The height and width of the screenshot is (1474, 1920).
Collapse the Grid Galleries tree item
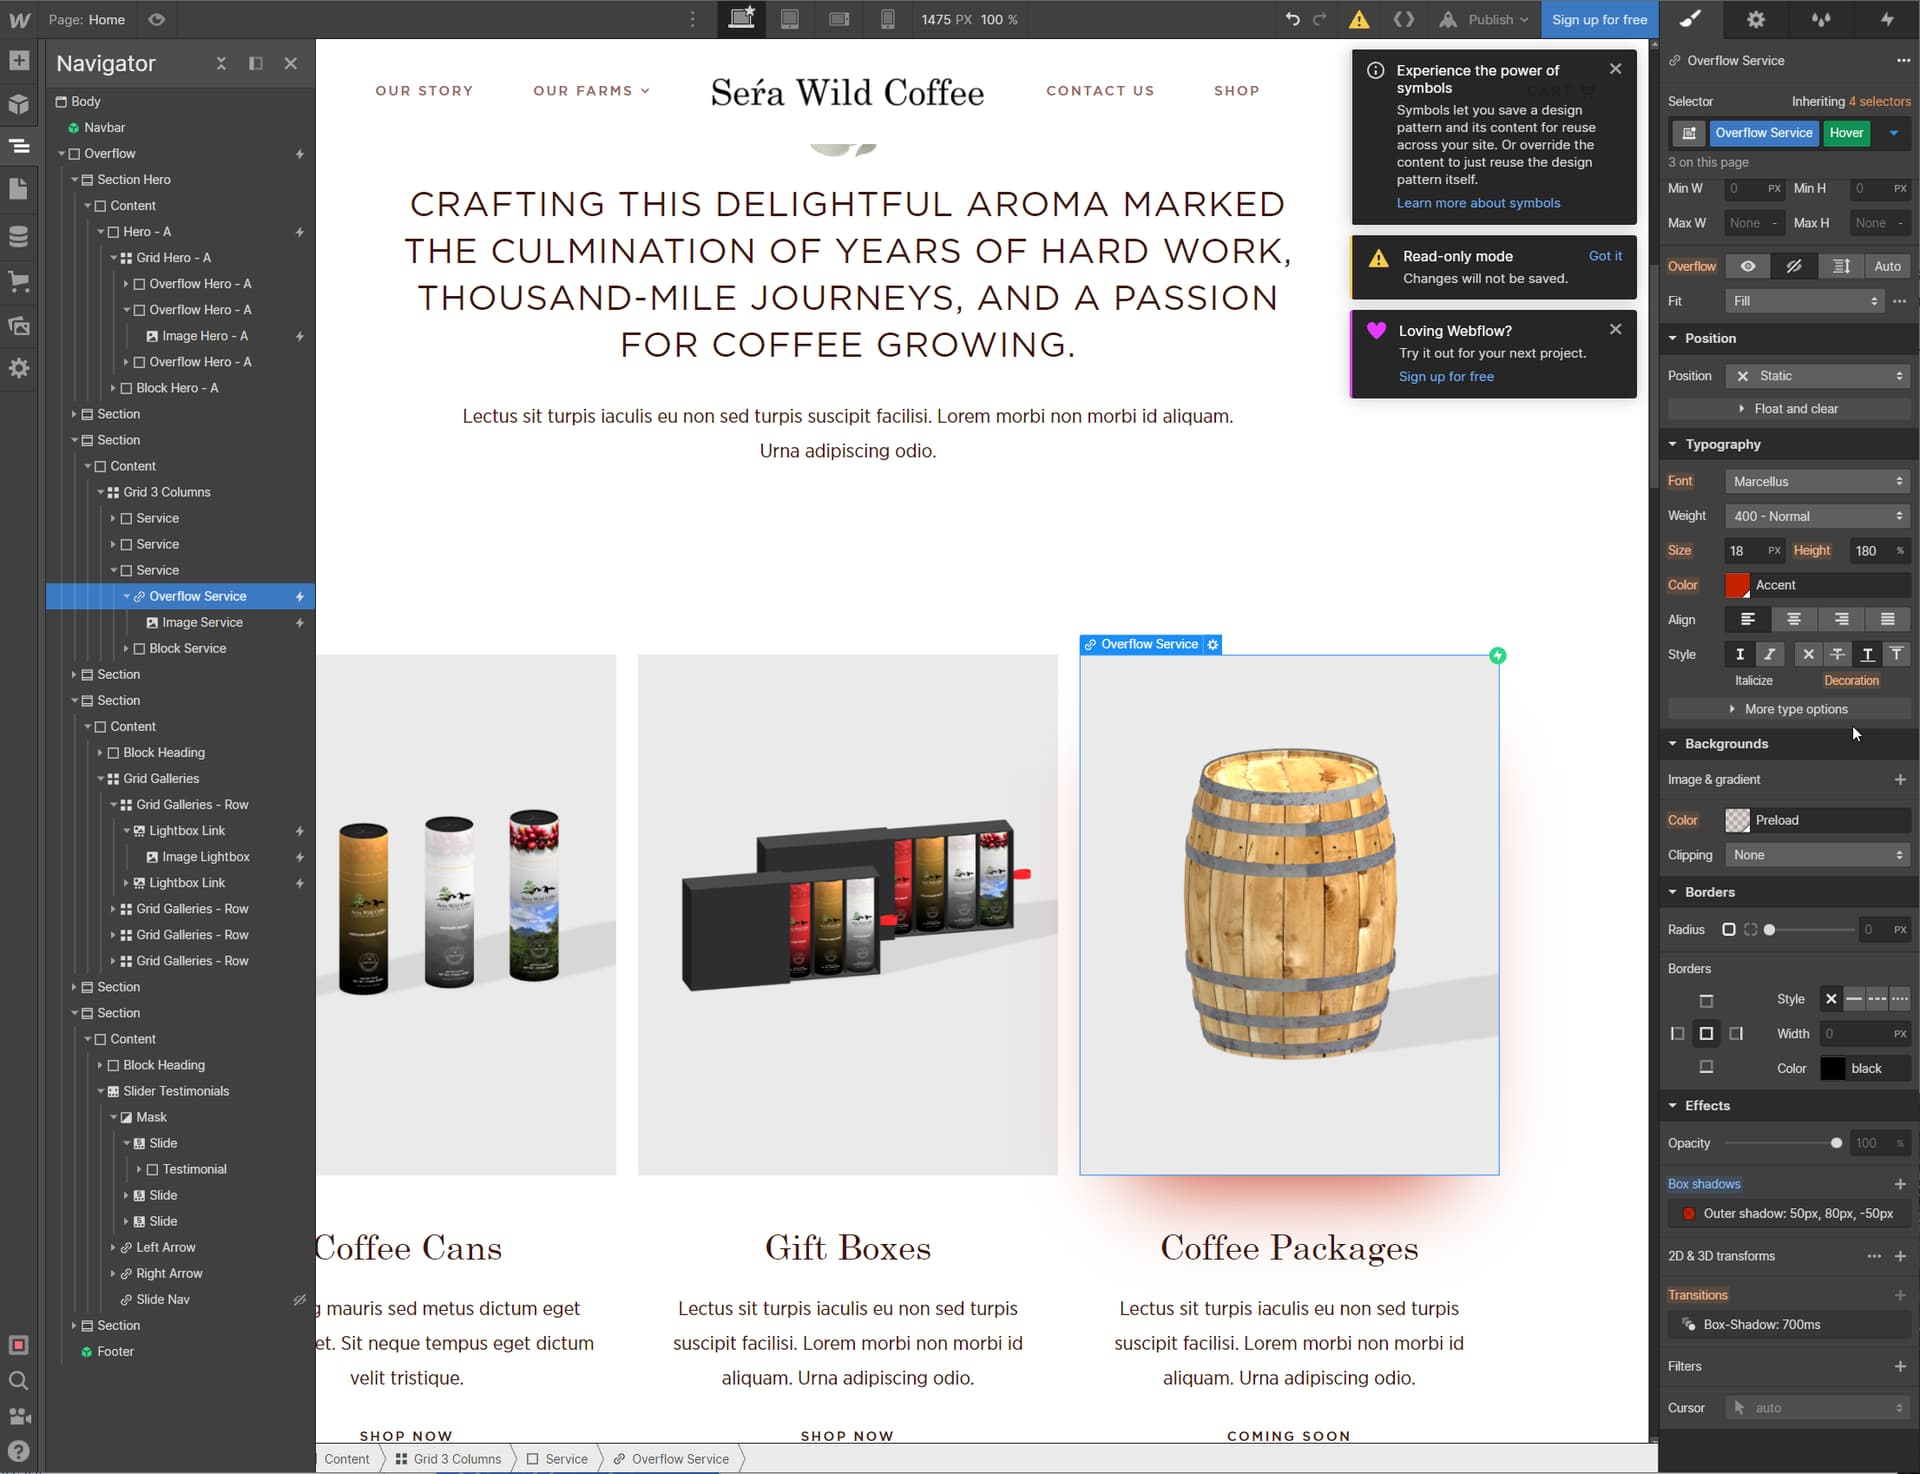point(101,779)
